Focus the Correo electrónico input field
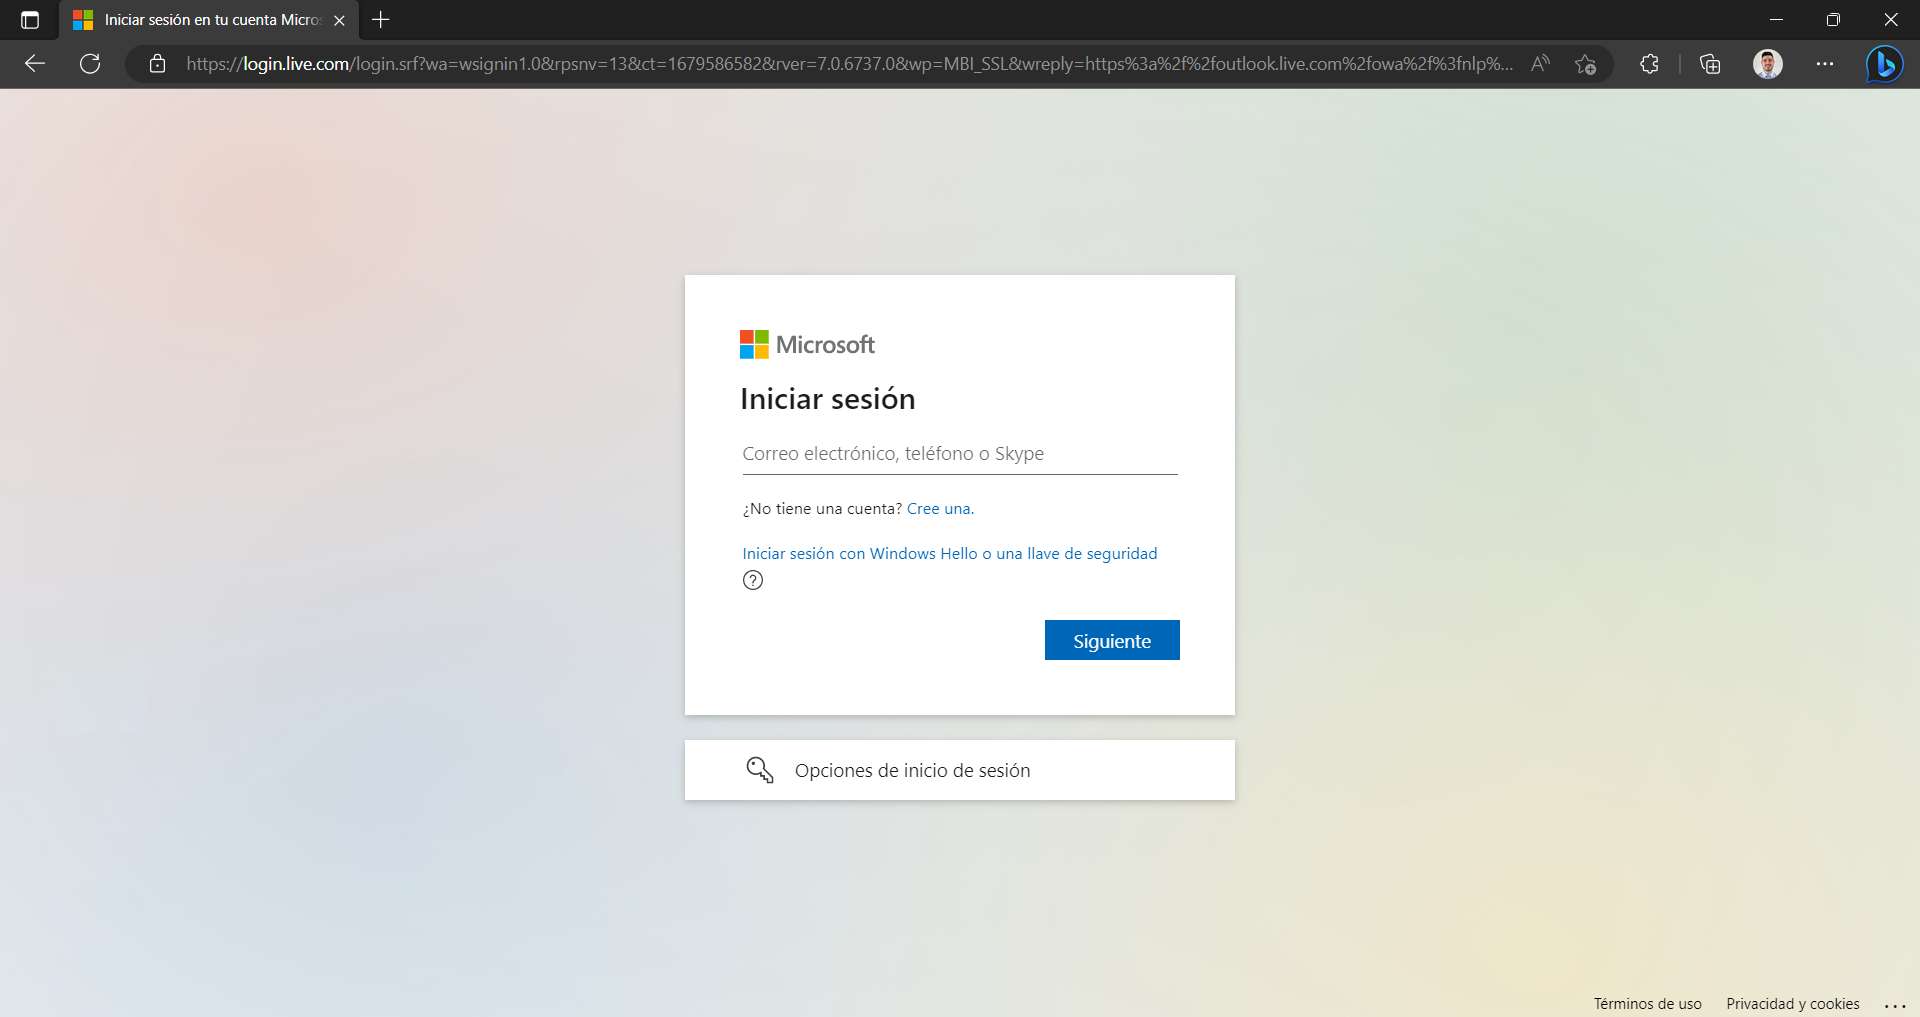 [960, 454]
